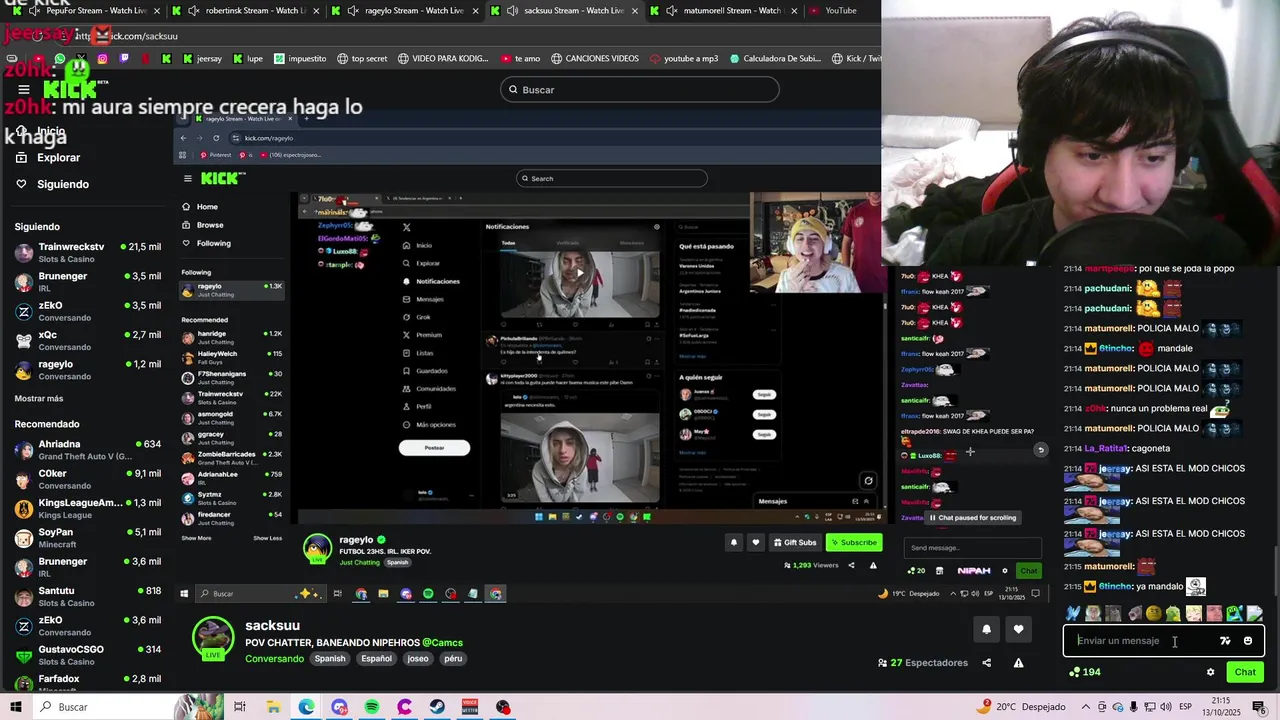Open Voicemeeter from the taskbar
Viewport: 1280px width, 720px height.
470,707
